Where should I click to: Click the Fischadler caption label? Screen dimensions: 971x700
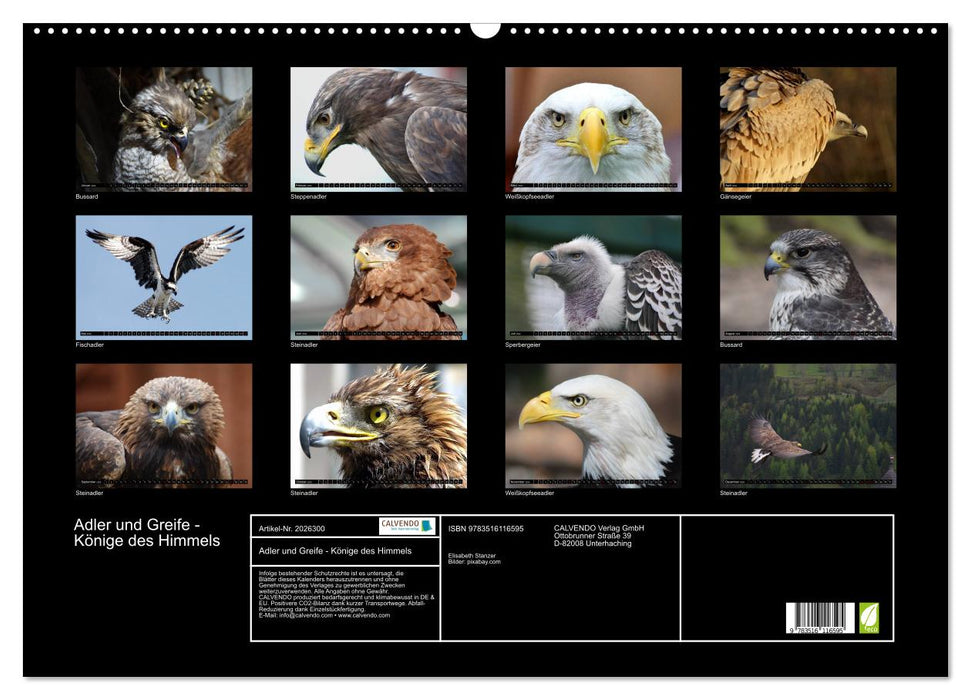(x=89, y=345)
